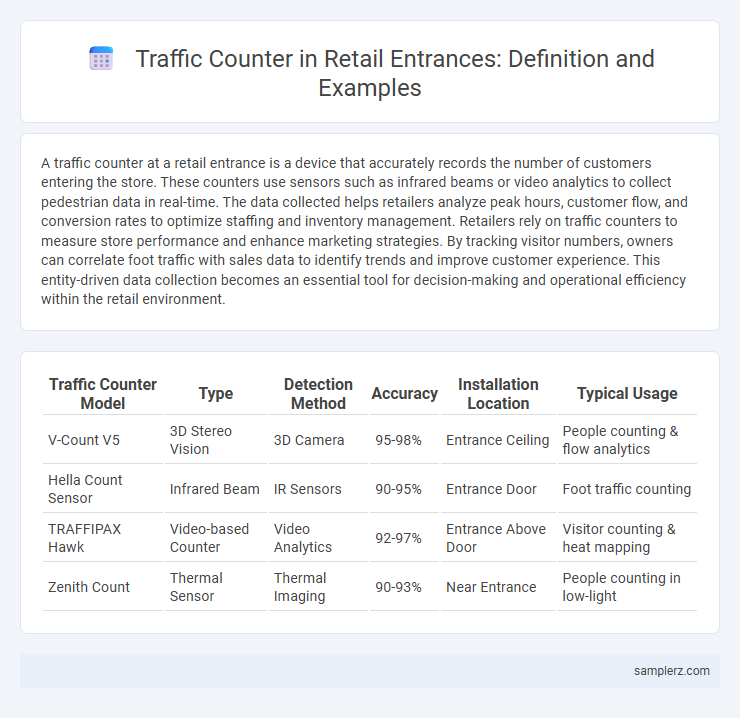Click the 'Accuracy' column header

tap(404, 394)
